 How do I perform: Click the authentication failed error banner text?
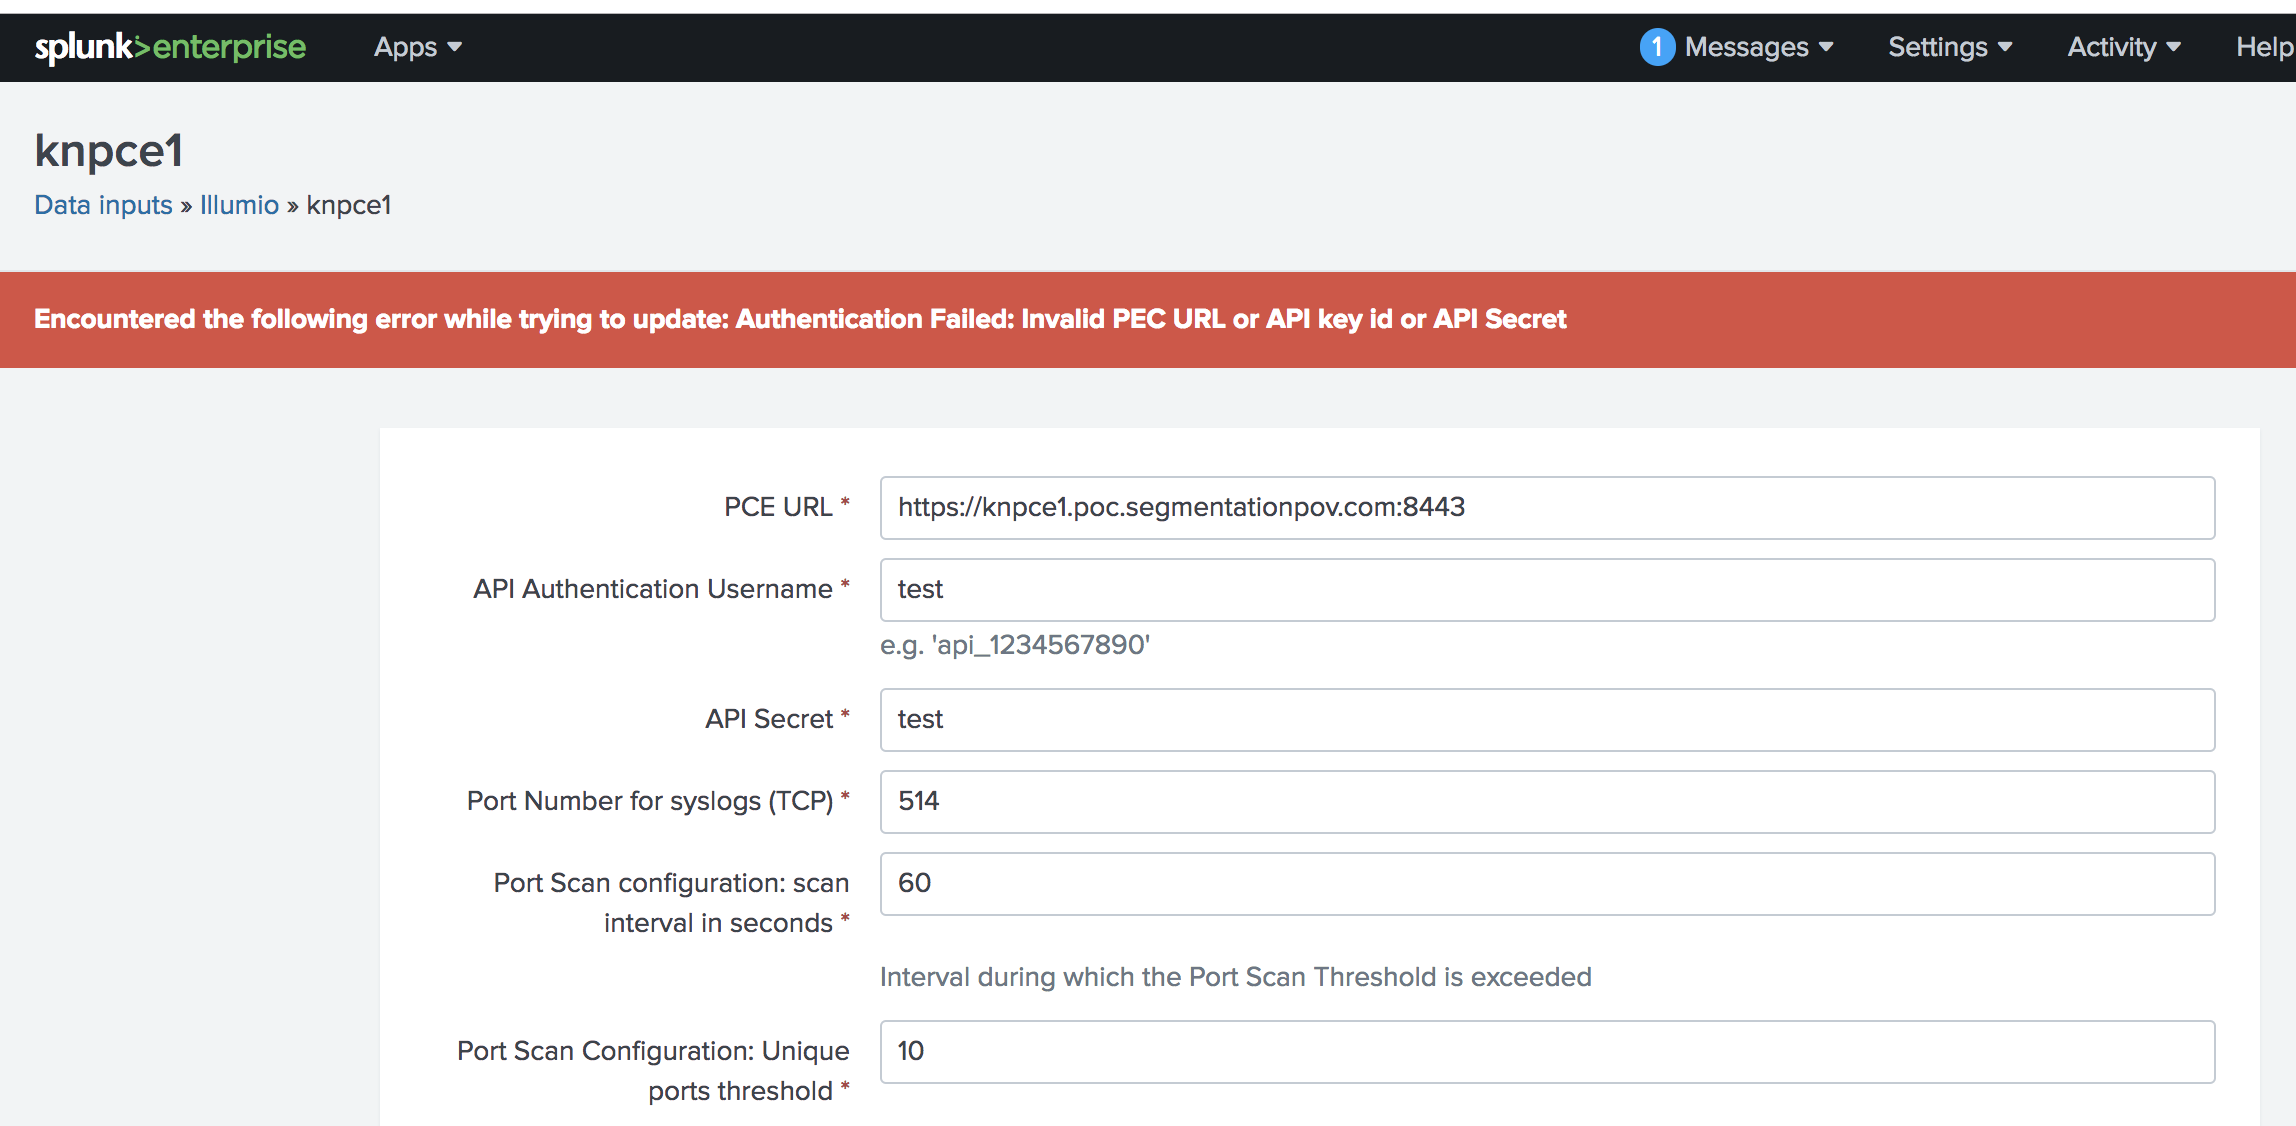pyautogui.click(x=800, y=319)
